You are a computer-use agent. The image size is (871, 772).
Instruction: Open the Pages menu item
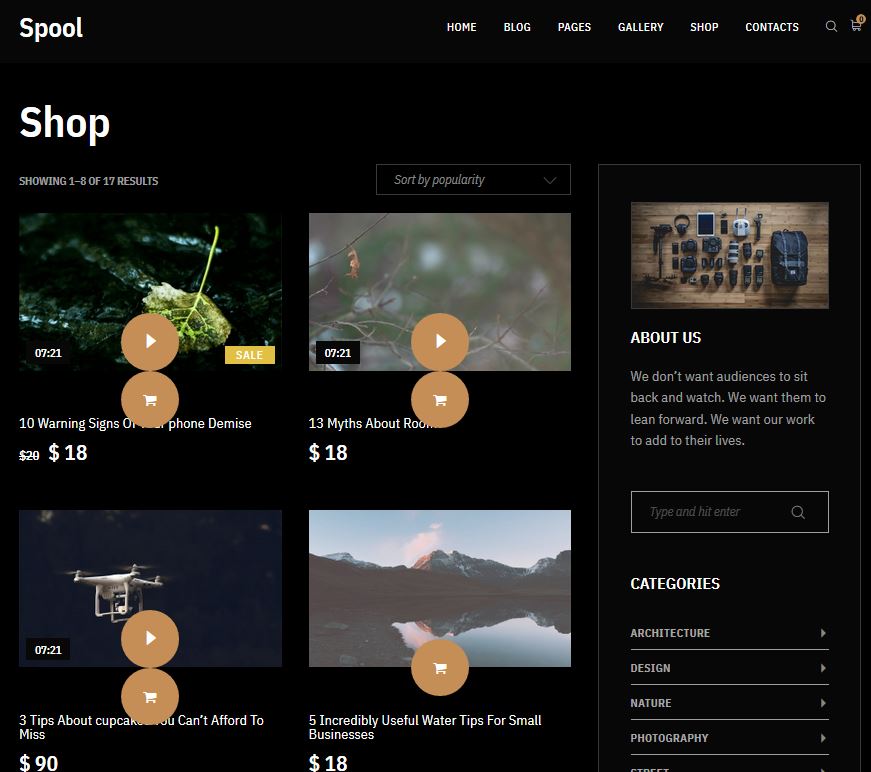[x=574, y=27]
